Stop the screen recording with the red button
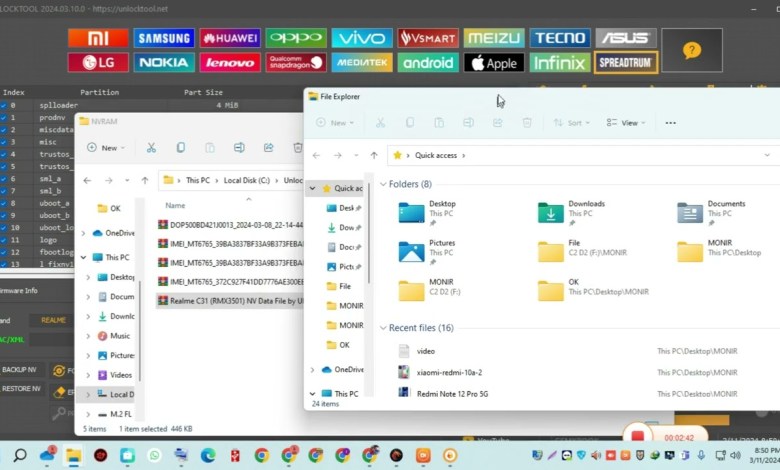The image size is (780, 470). click(x=637, y=436)
